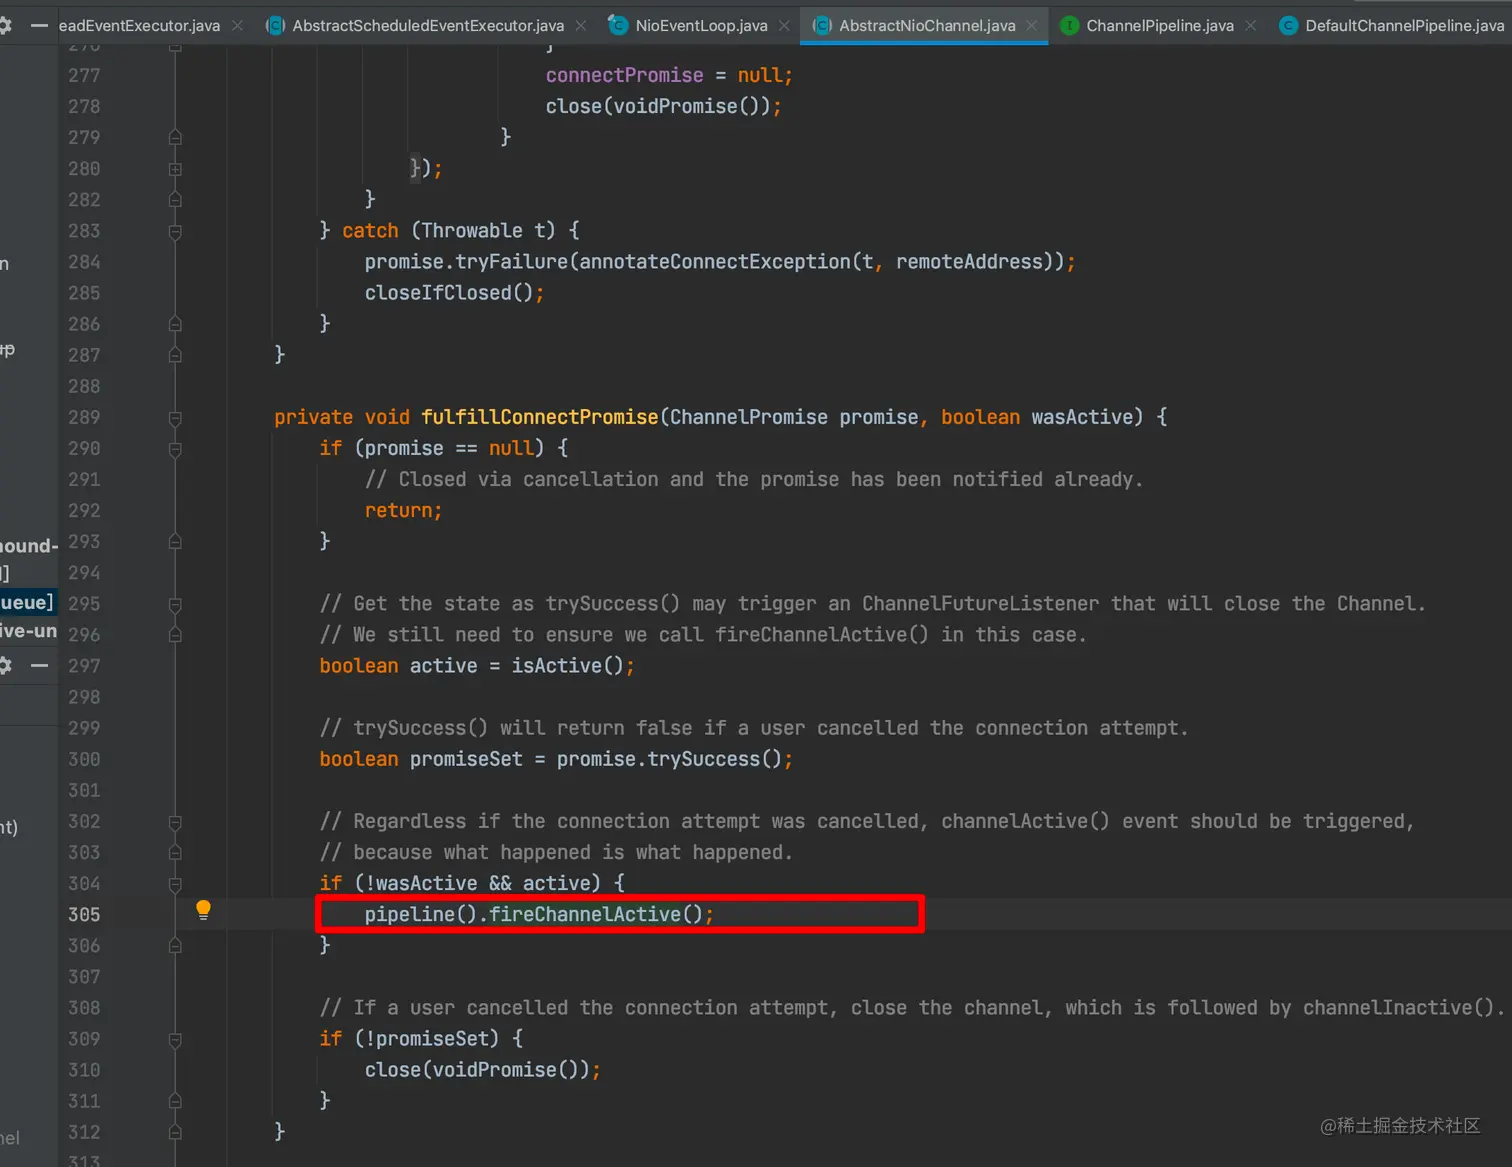Image resolution: width=1512 pixels, height=1167 pixels.
Task: Click close(voidPromise()) on line 310
Action: pos(477,1070)
